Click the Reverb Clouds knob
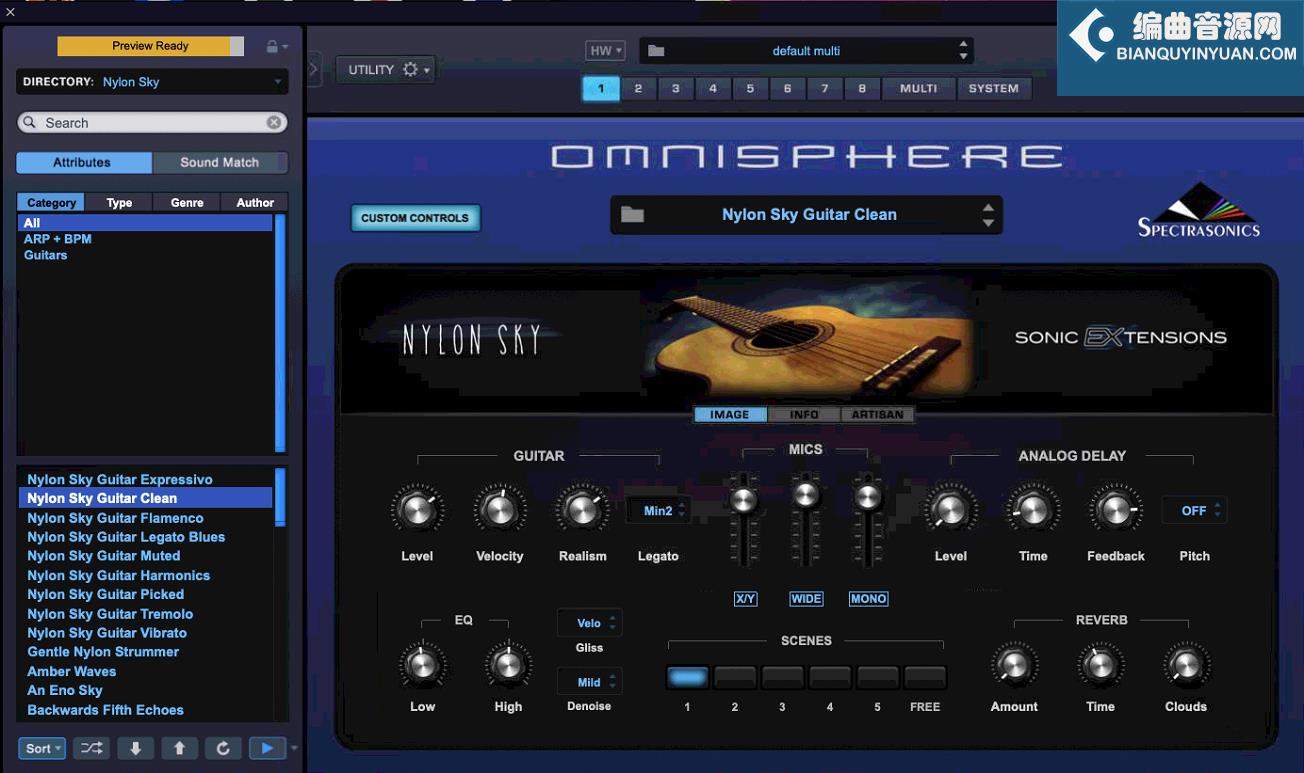Image resolution: width=1304 pixels, height=773 pixels. pos(1186,665)
